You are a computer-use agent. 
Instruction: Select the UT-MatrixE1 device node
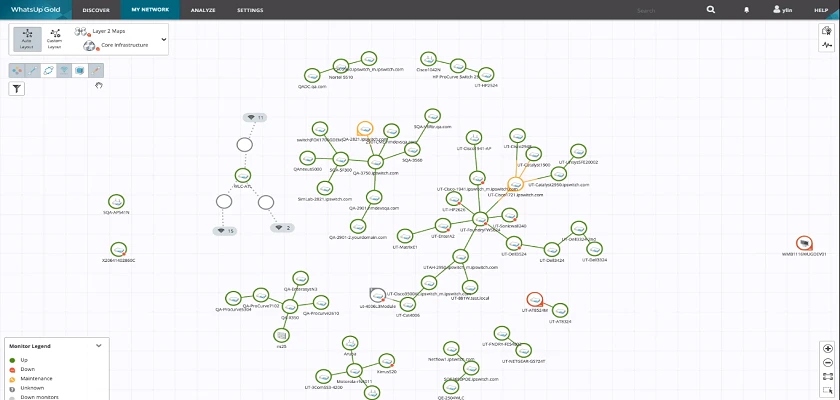[x=406, y=236]
